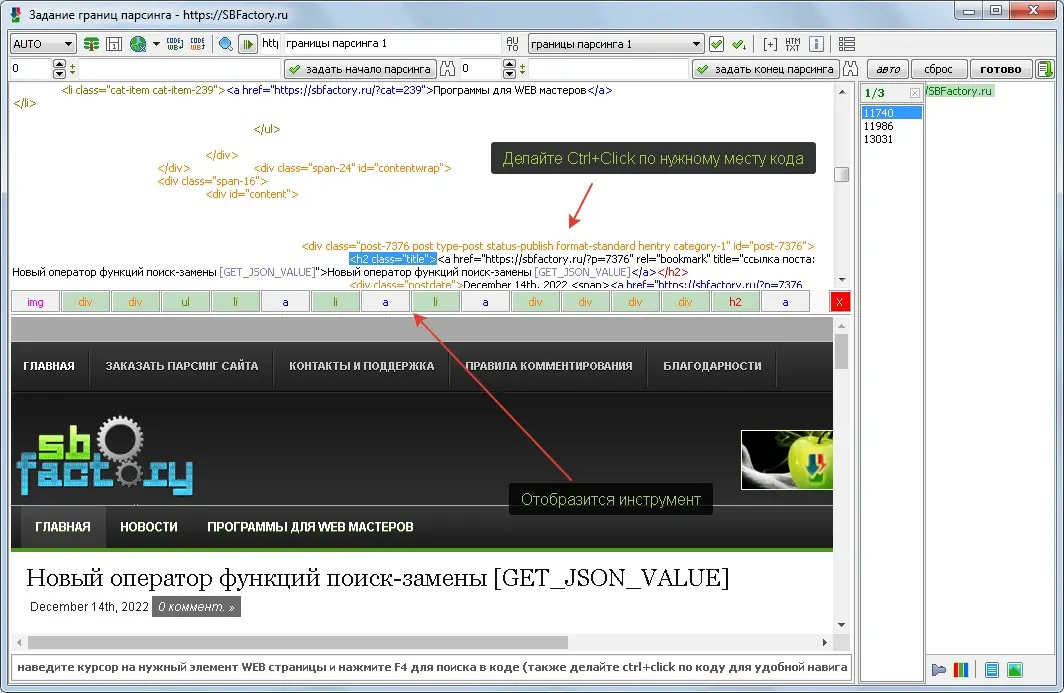Viewport: 1064px width, 693px height.
Task: Click the [+] brackets icon
Action: tap(770, 44)
